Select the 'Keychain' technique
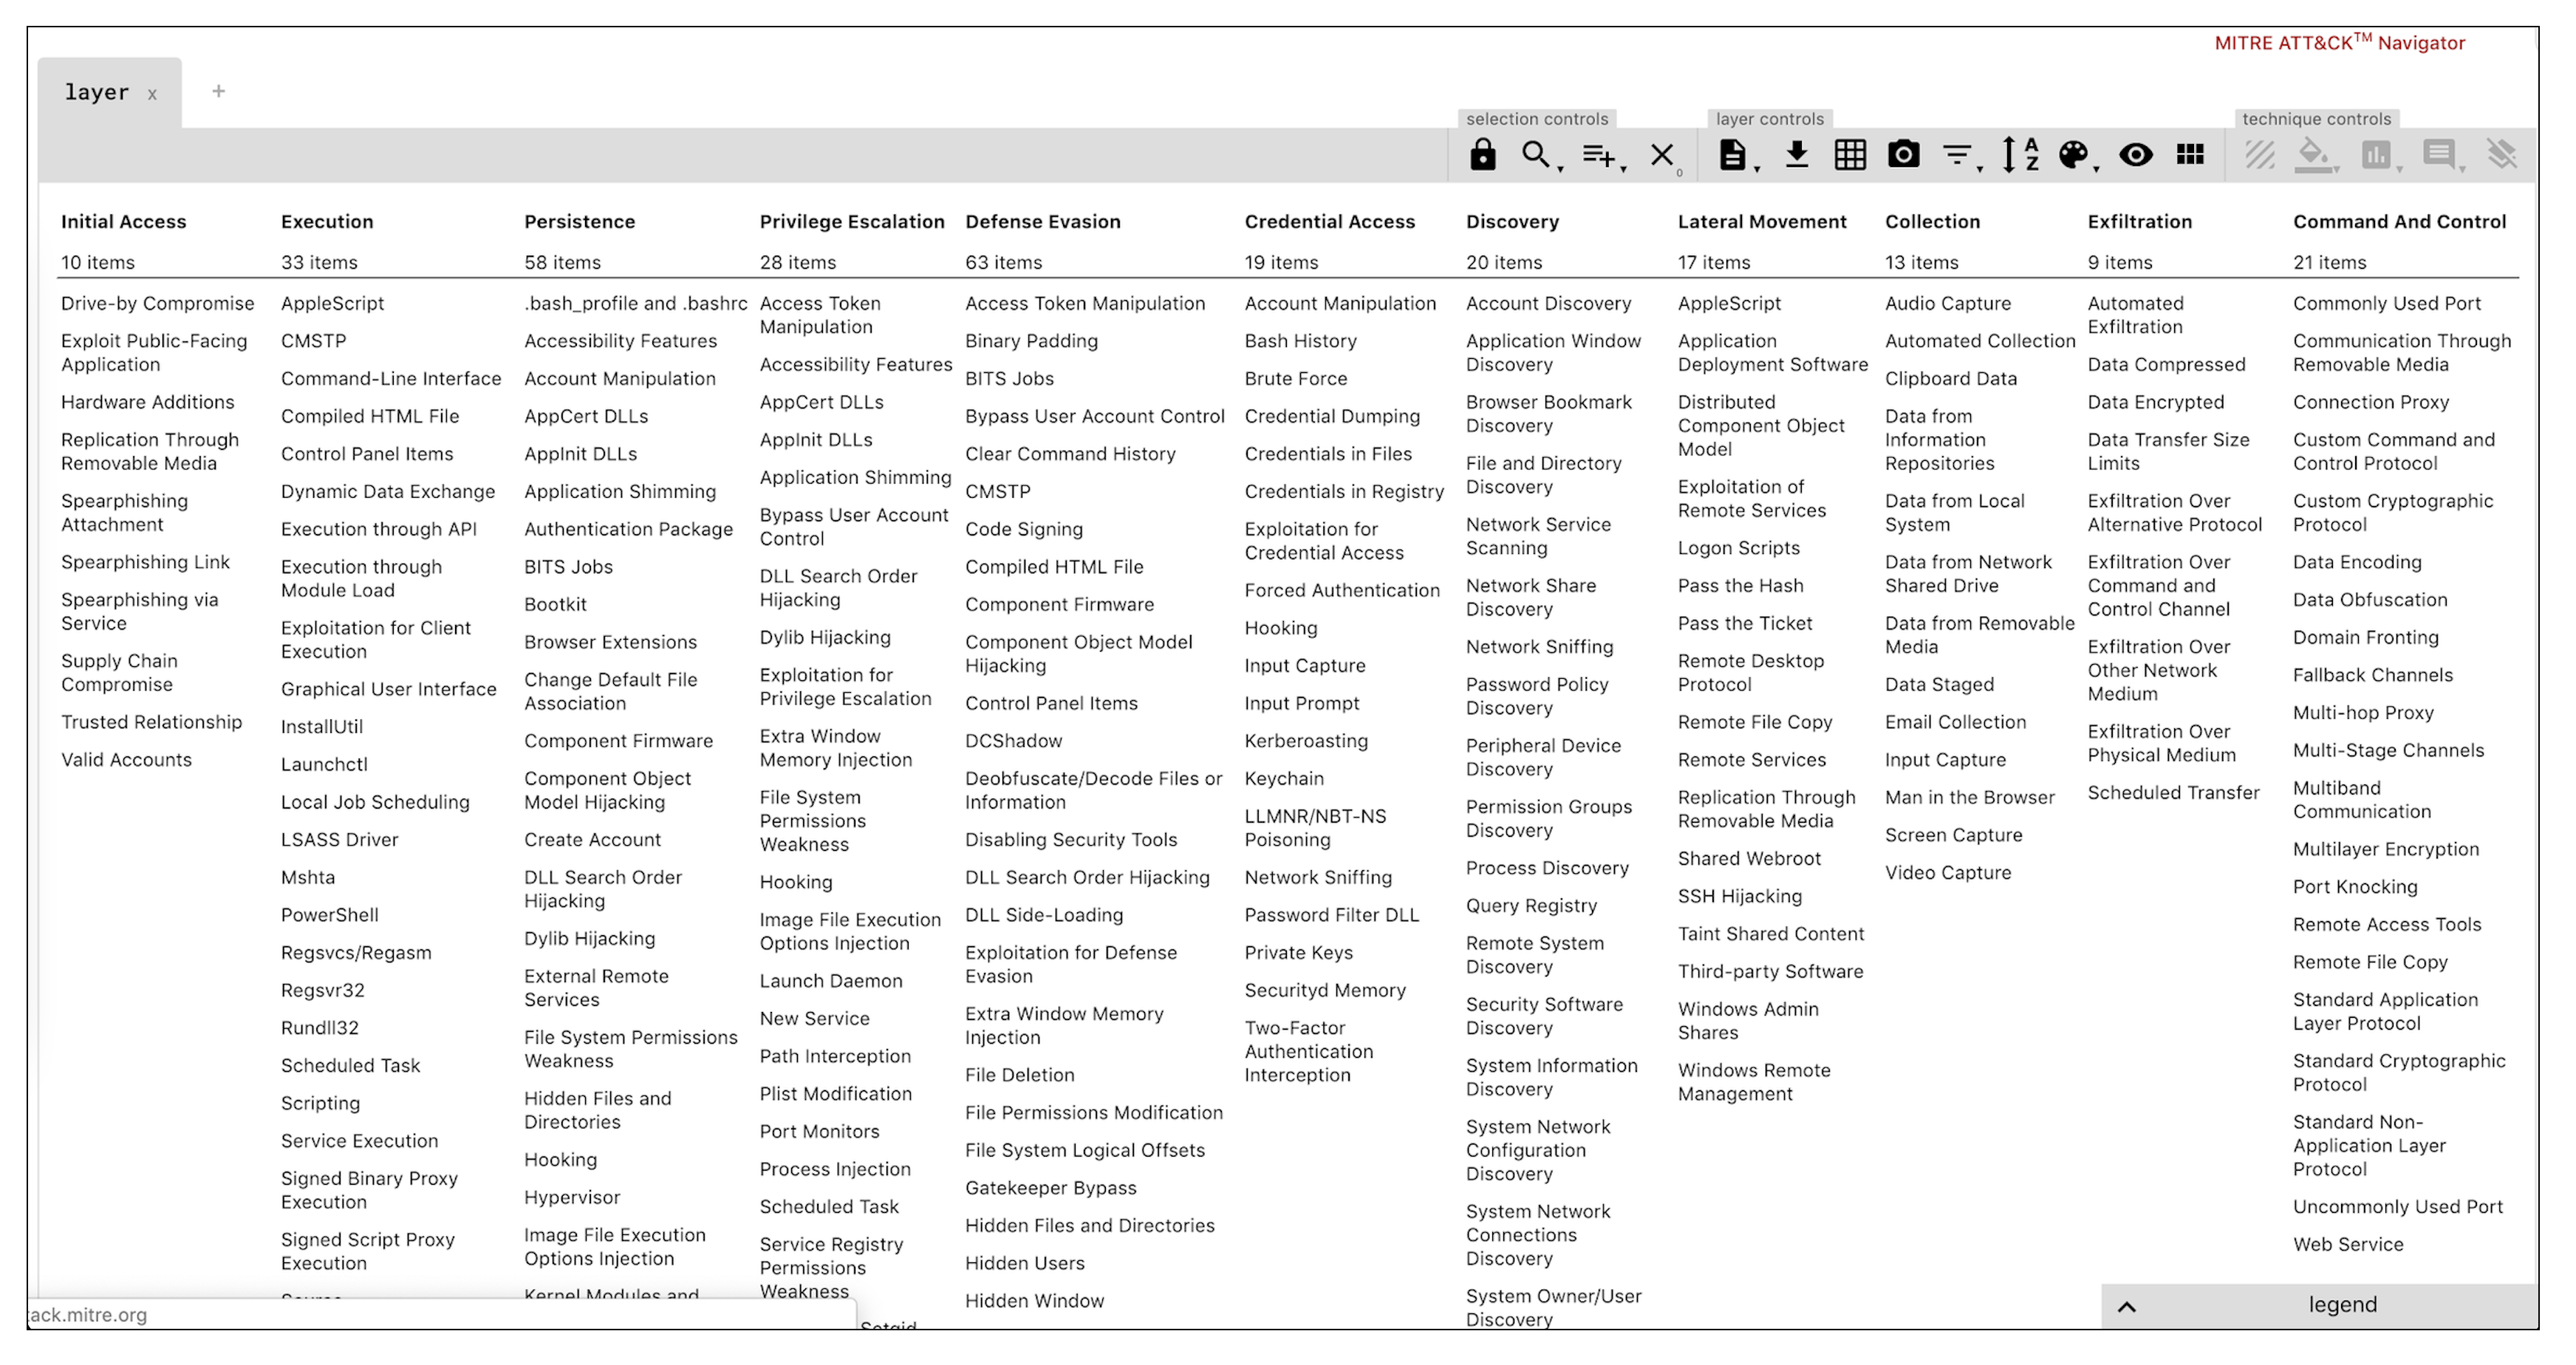Viewport: 2576px width, 1365px height. (x=1283, y=778)
